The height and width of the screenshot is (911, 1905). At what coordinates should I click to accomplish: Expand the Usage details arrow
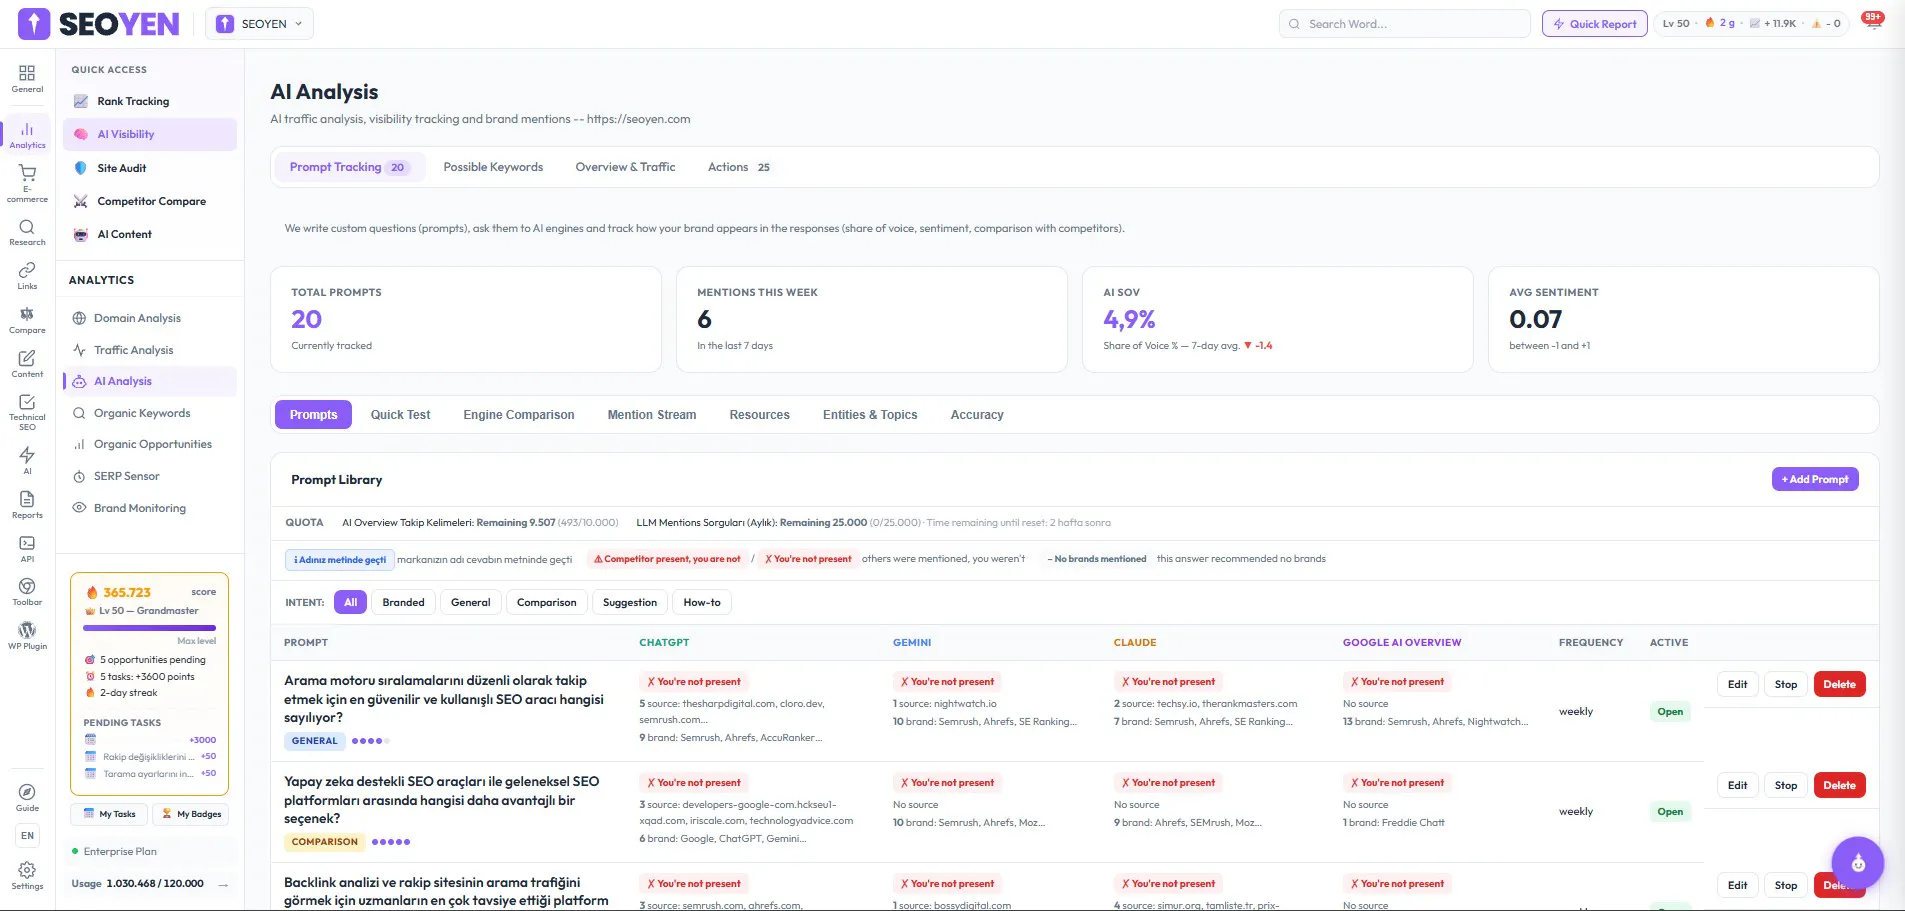pos(223,884)
